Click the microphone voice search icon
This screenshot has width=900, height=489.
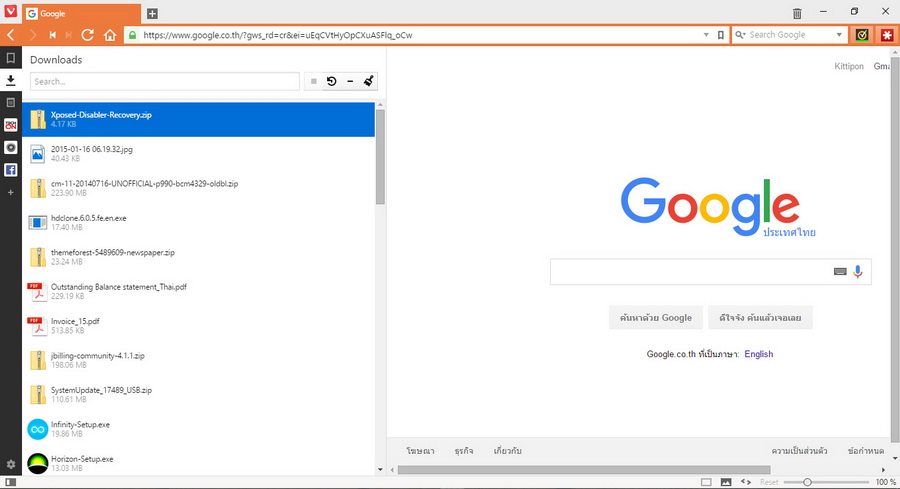click(858, 271)
